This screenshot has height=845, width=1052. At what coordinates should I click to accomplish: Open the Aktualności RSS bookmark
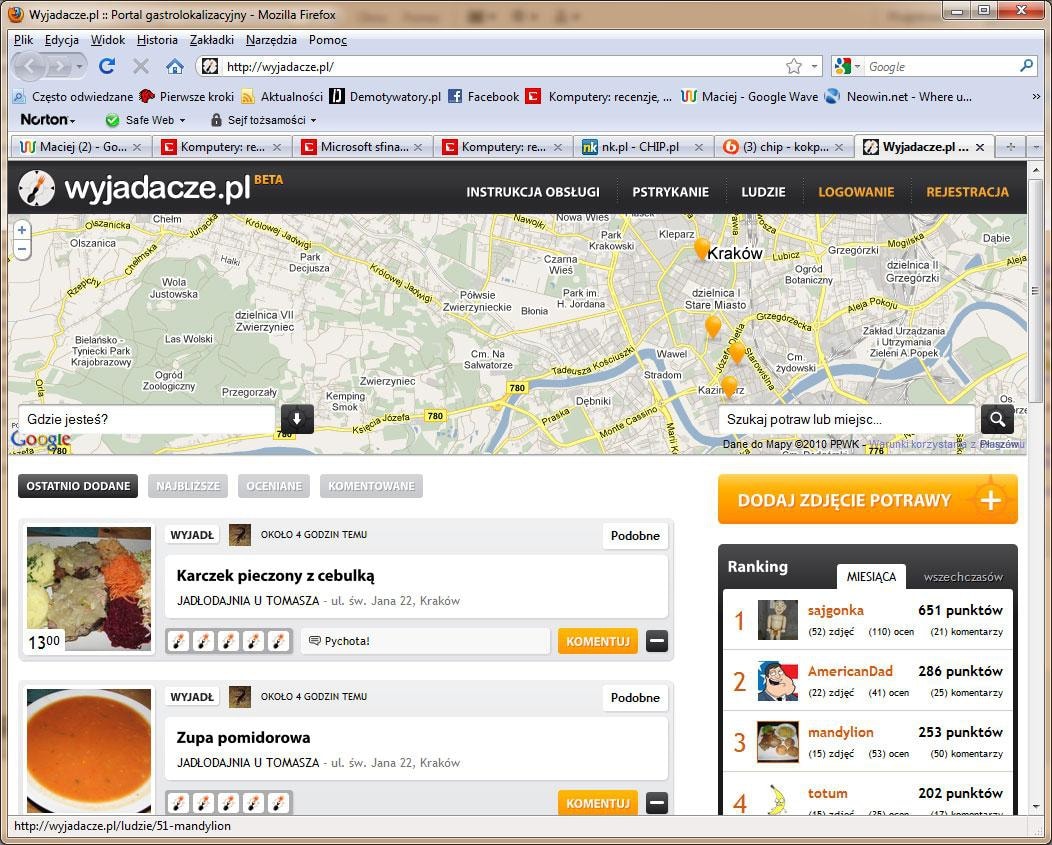point(282,97)
